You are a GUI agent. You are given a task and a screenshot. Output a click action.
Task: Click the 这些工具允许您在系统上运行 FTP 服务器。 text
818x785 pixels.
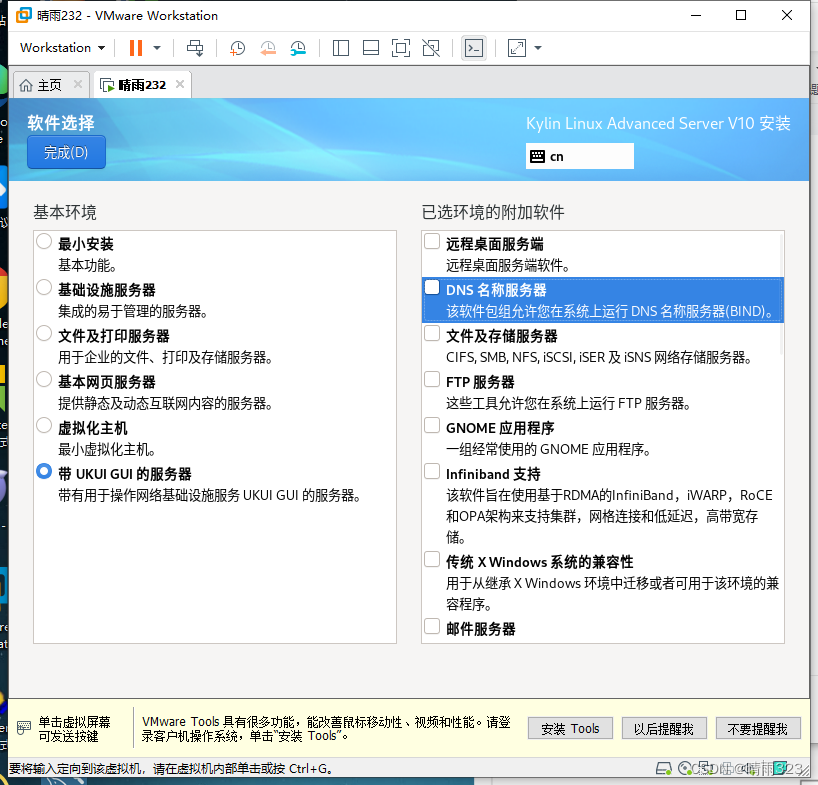point(569,403)
